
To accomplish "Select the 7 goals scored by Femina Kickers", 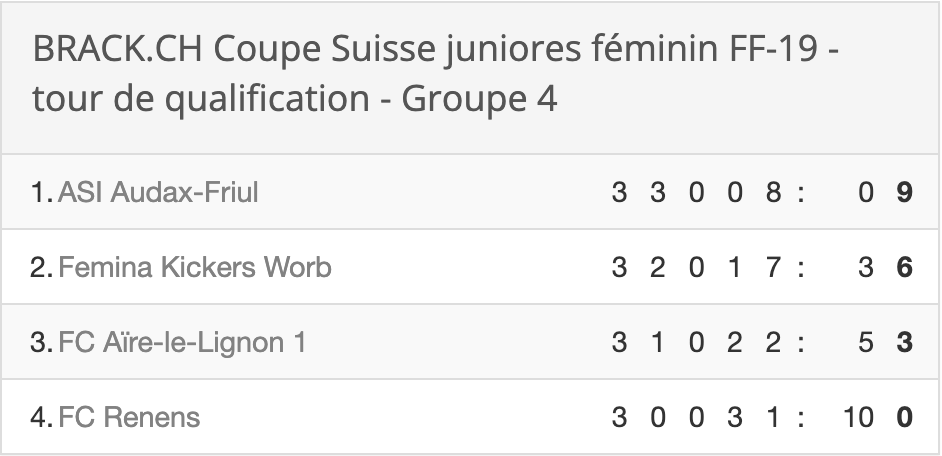I will 773,267.
